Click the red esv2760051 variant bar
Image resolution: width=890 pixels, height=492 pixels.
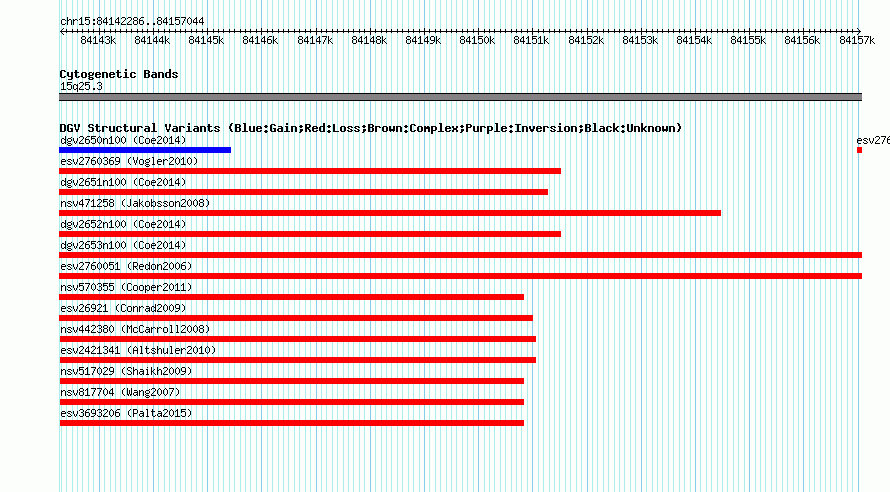(460, 276)
